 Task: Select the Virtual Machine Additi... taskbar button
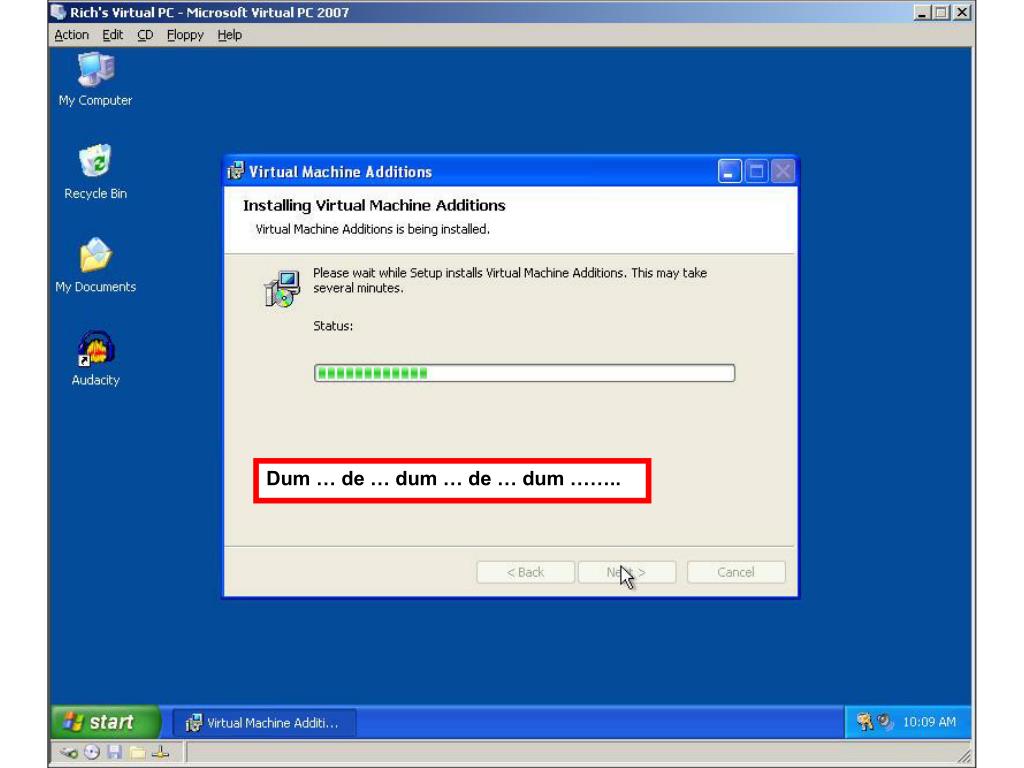click(x=264, y=723)
